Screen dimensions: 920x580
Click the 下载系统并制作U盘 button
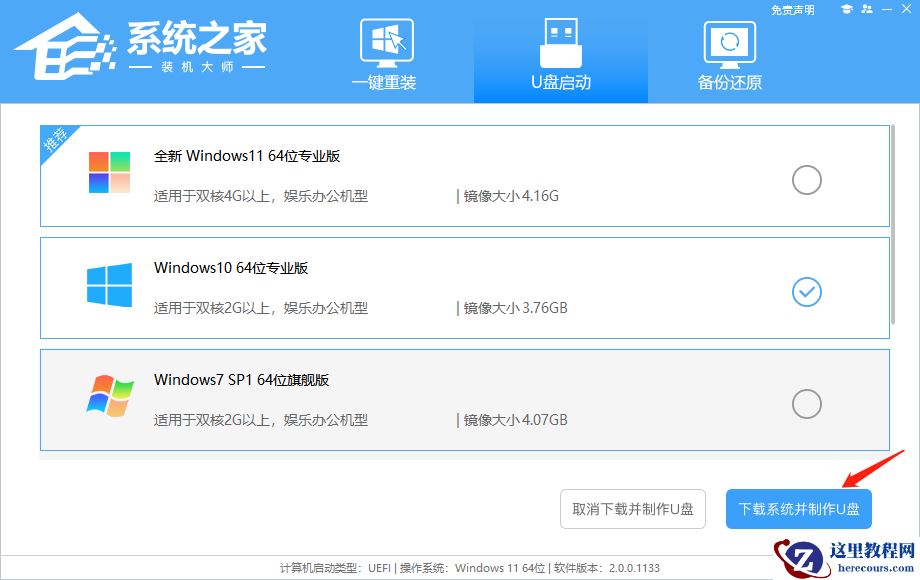pos(799,508)
